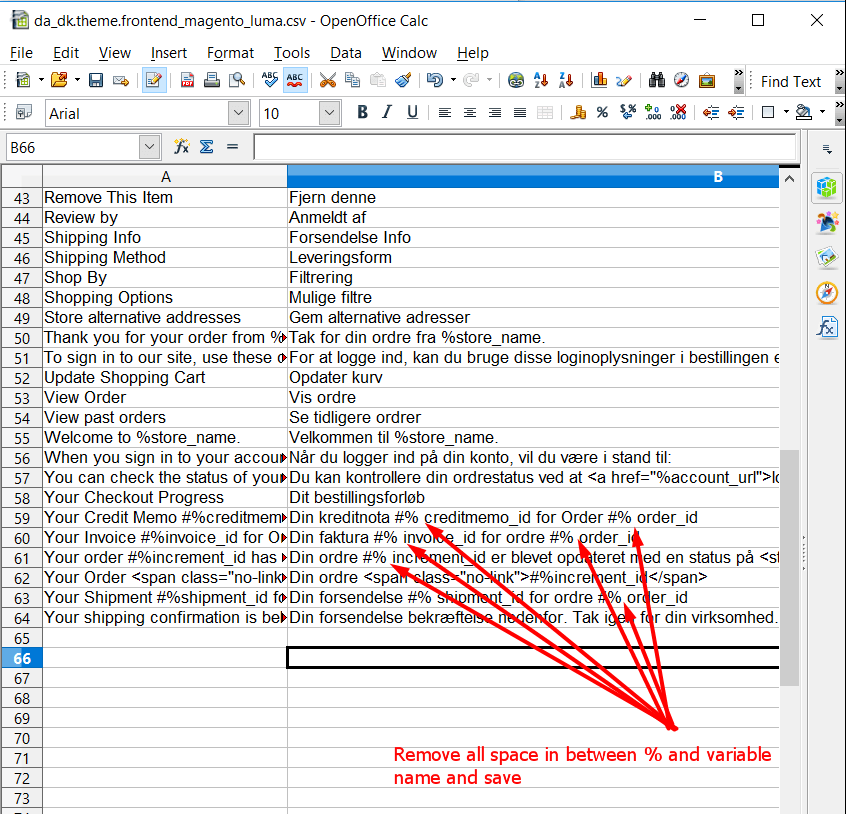
Task: Toggle AutoSpellcheck off
Action: [x=293, y=81]
